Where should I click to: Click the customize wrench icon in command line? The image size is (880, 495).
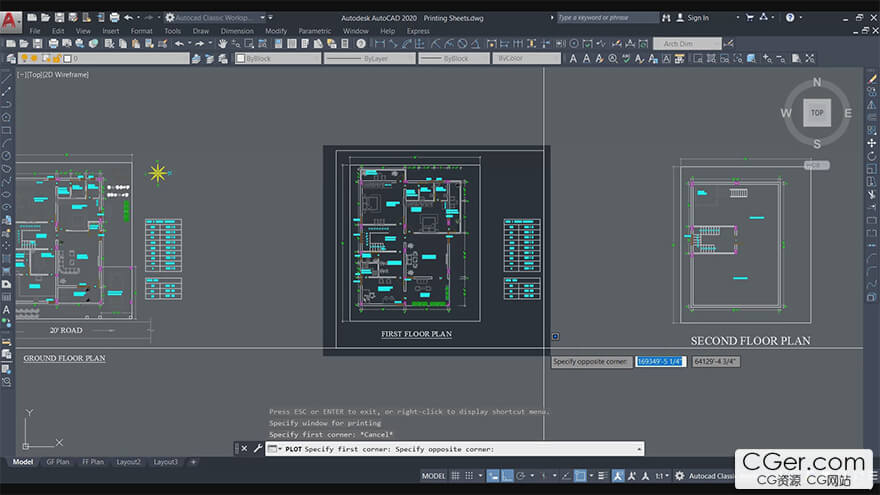click(258, 448)
